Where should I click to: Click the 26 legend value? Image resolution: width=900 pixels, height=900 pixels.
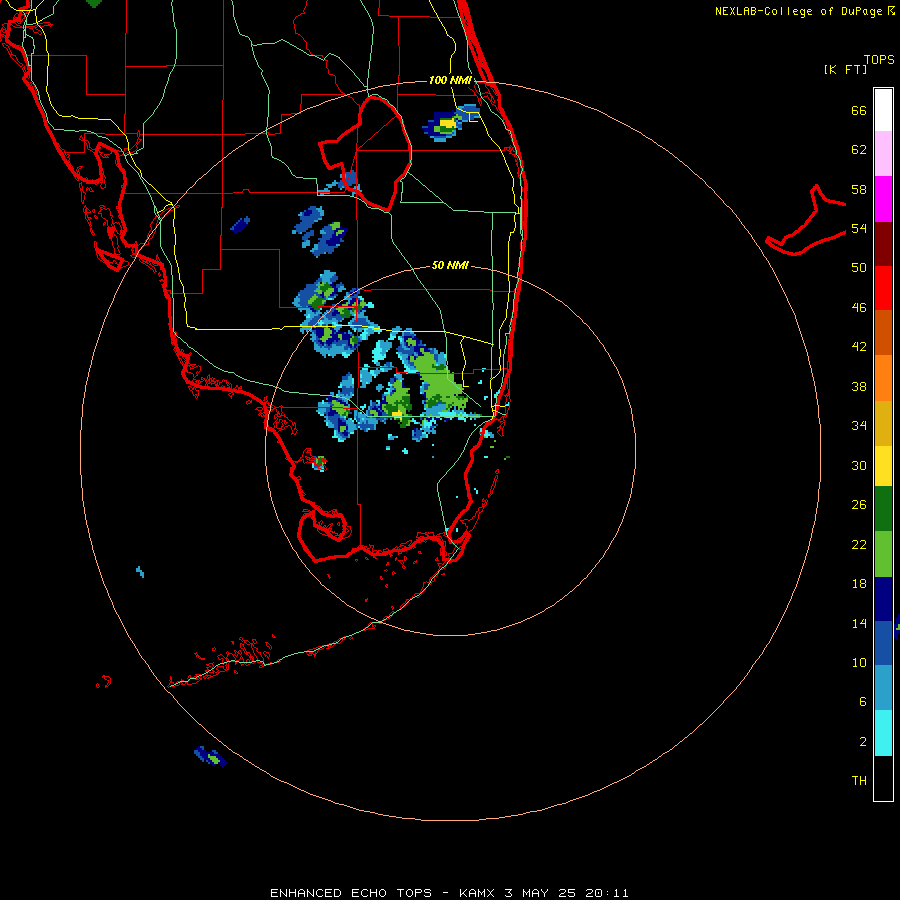pos(859,505)
